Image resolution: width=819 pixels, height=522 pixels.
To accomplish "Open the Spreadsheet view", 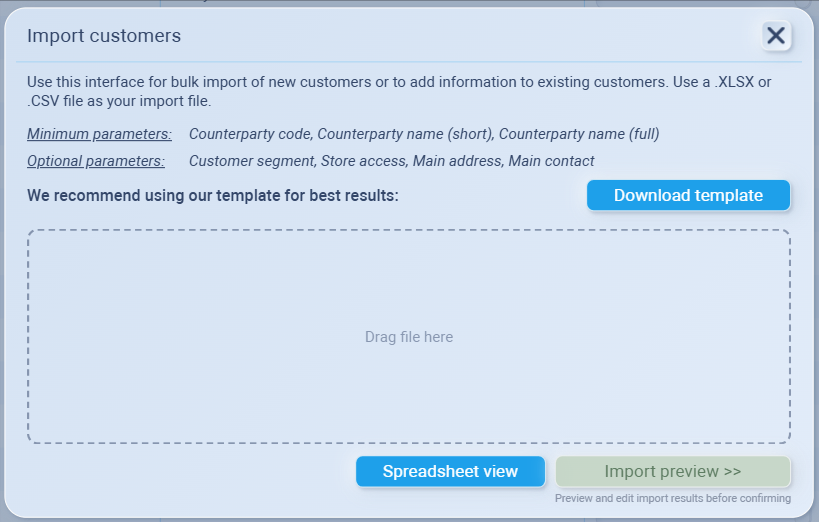I will point(450,471).
